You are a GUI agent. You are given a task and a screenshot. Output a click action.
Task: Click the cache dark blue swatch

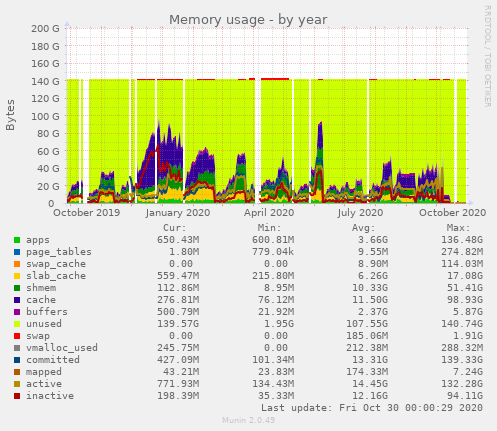(x=17, y=300)
